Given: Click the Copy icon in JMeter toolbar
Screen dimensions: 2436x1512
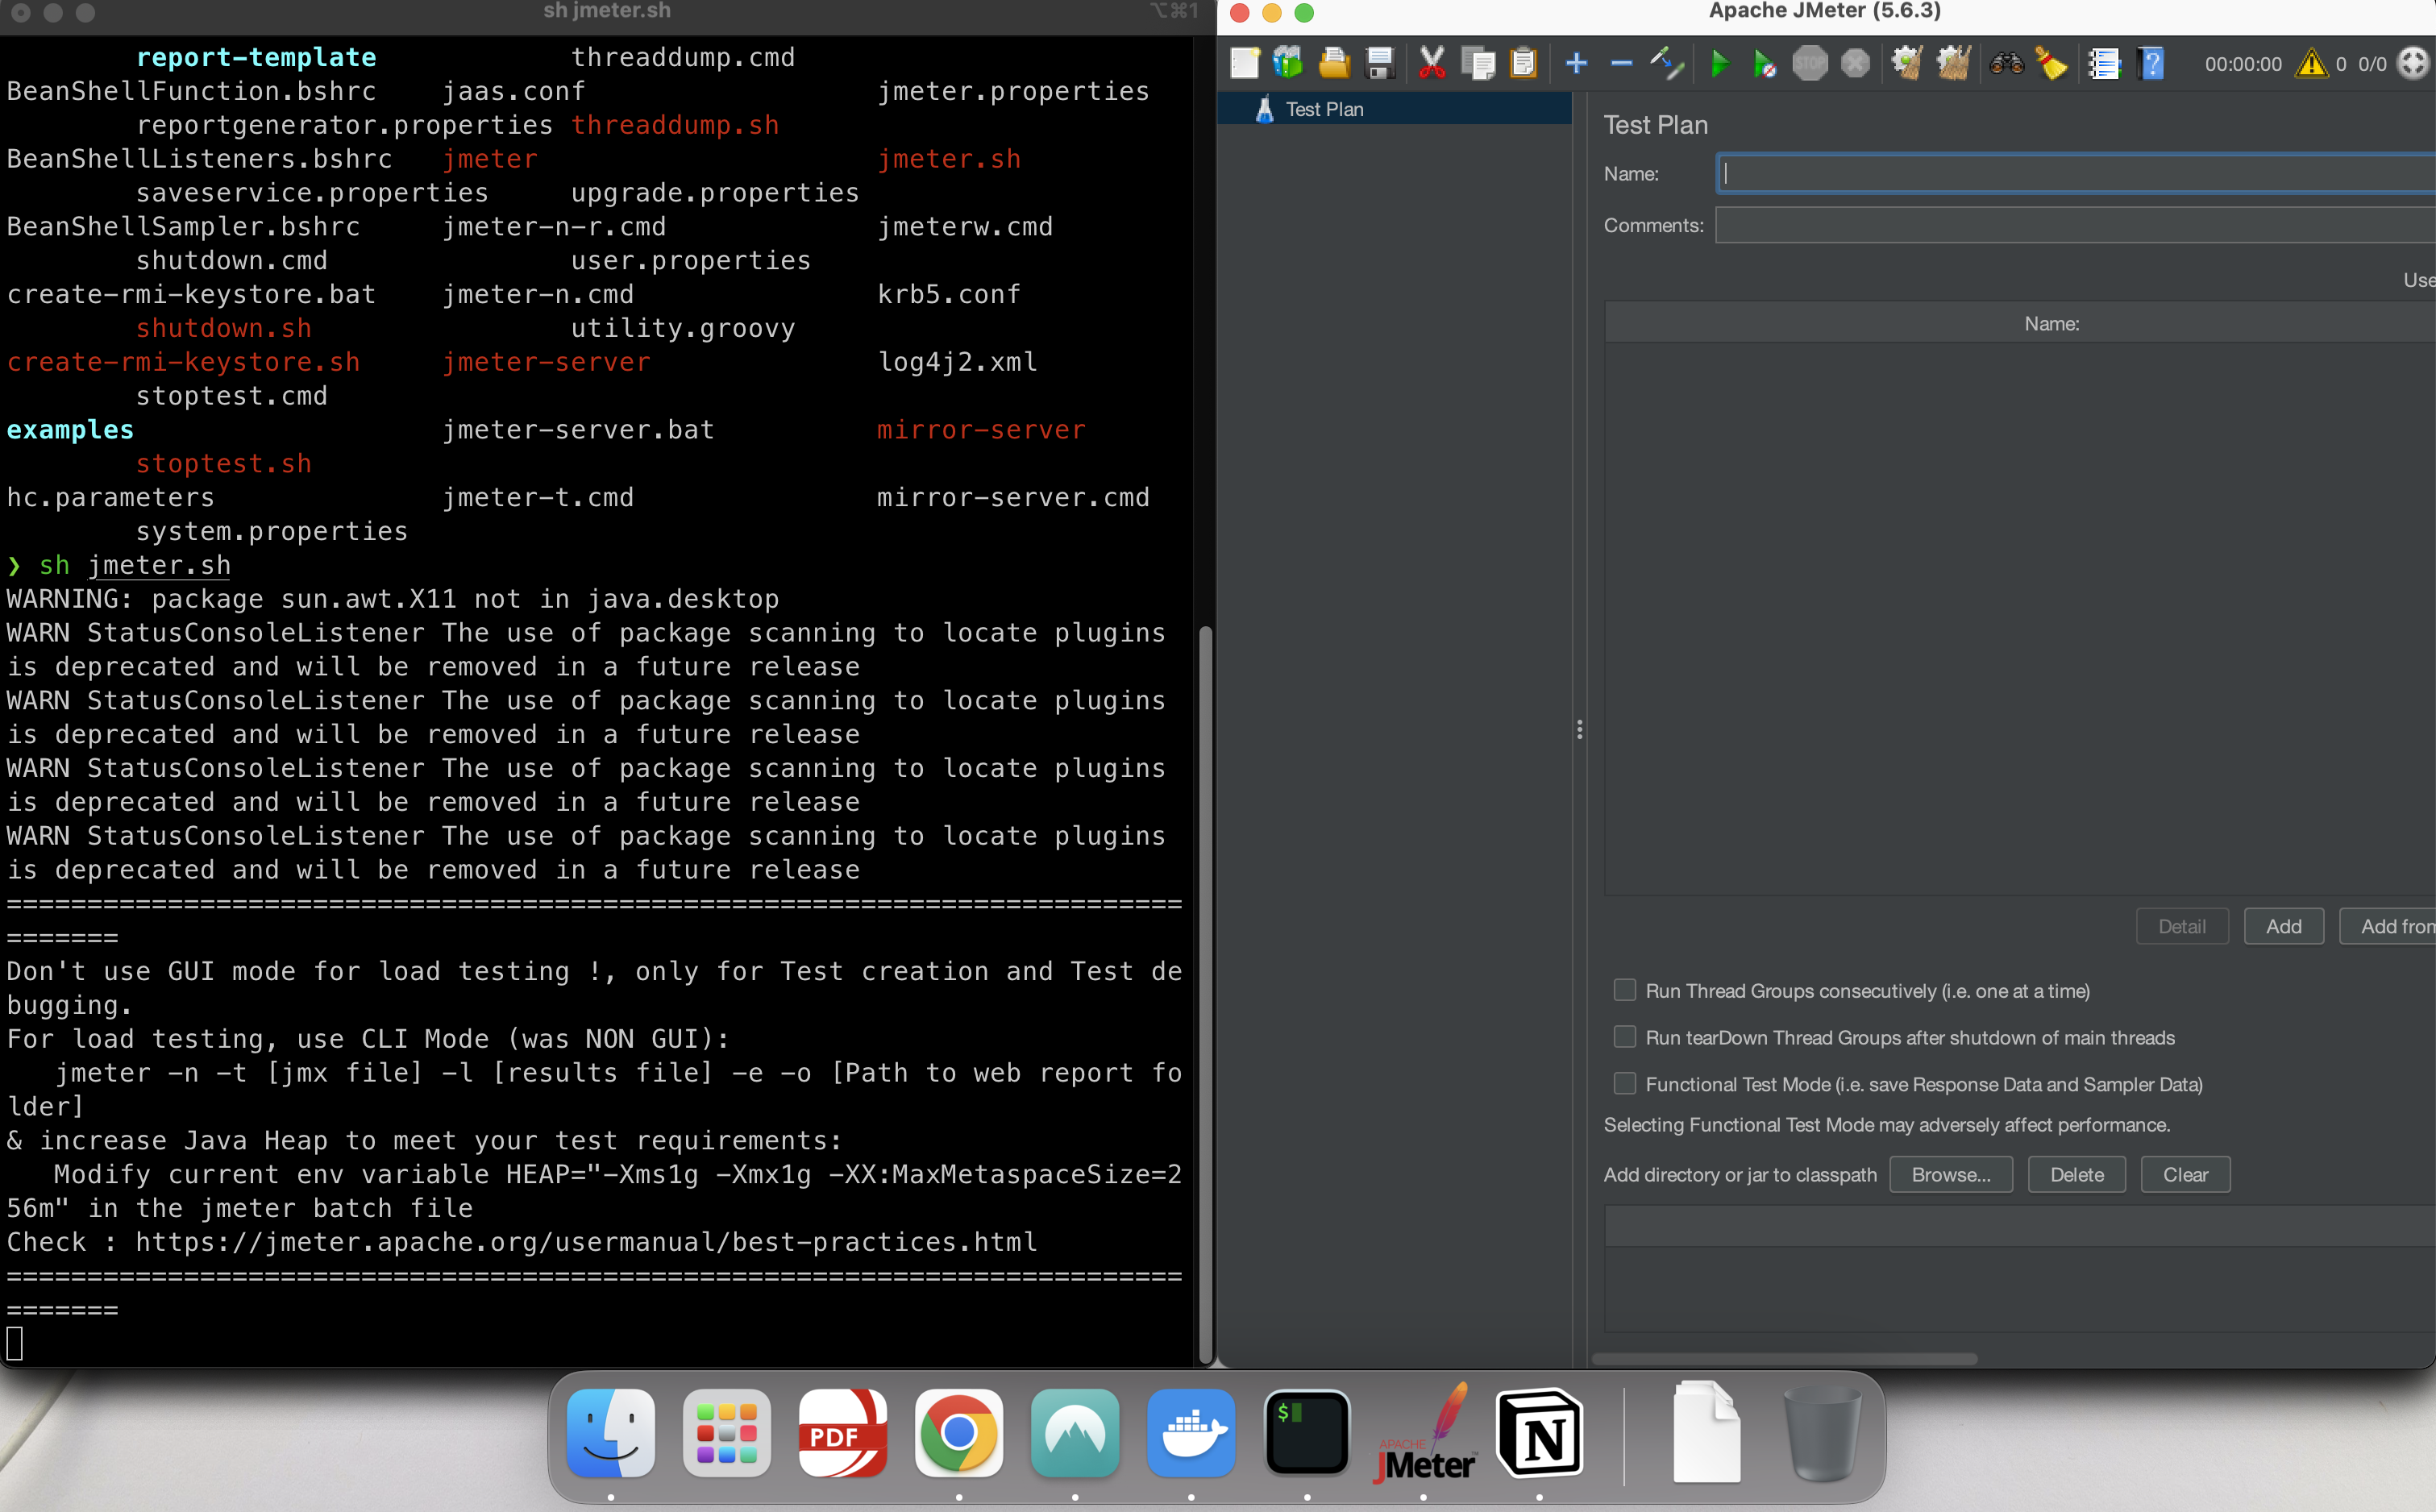Looking at the screenshot, I should 1477,64.
